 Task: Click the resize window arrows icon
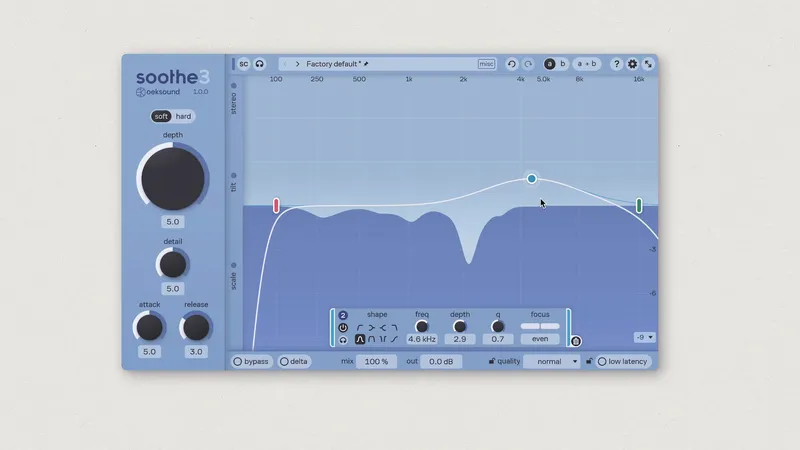pyautogui.click(x=648, y=64)
